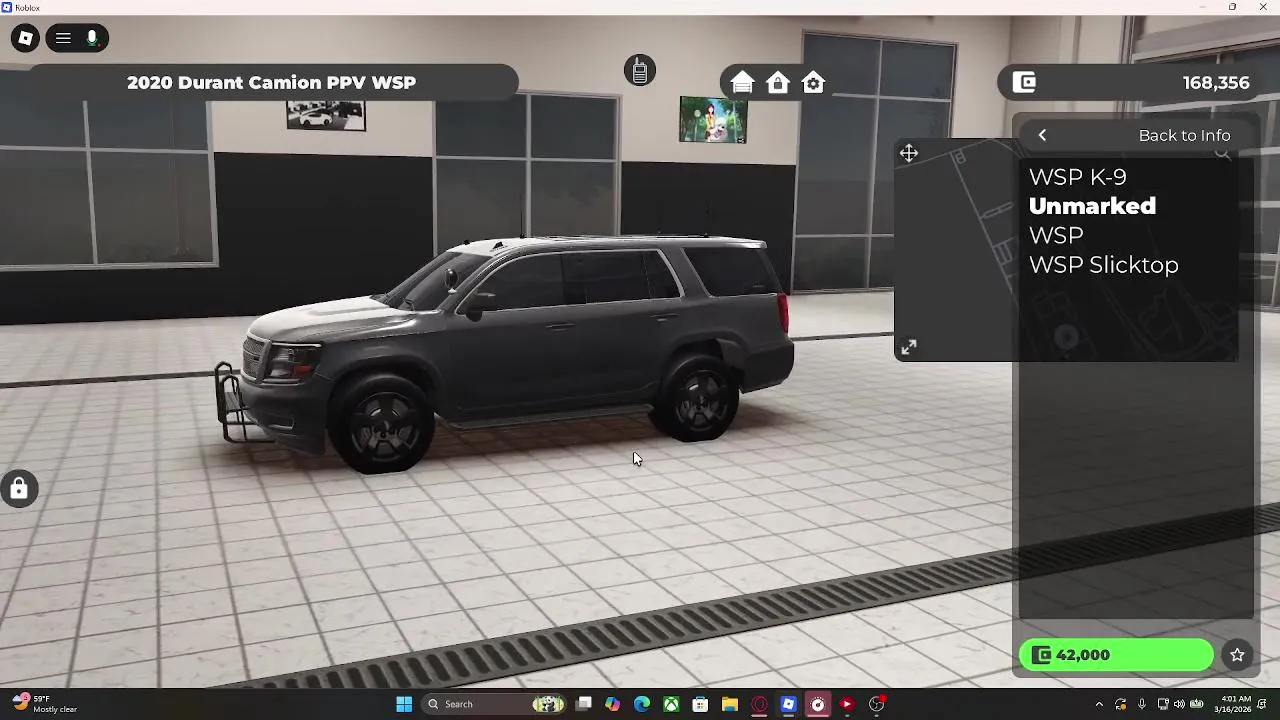Open the YouTube taskbar icon
Image resolution: width=1280 pixels, height=720 pixels.
tap(847, 704)
